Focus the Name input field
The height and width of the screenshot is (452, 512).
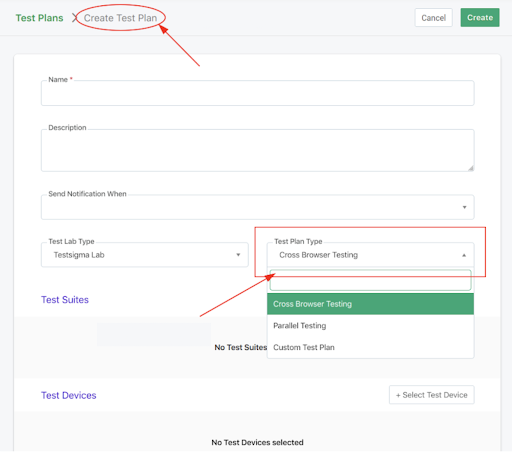257,93
